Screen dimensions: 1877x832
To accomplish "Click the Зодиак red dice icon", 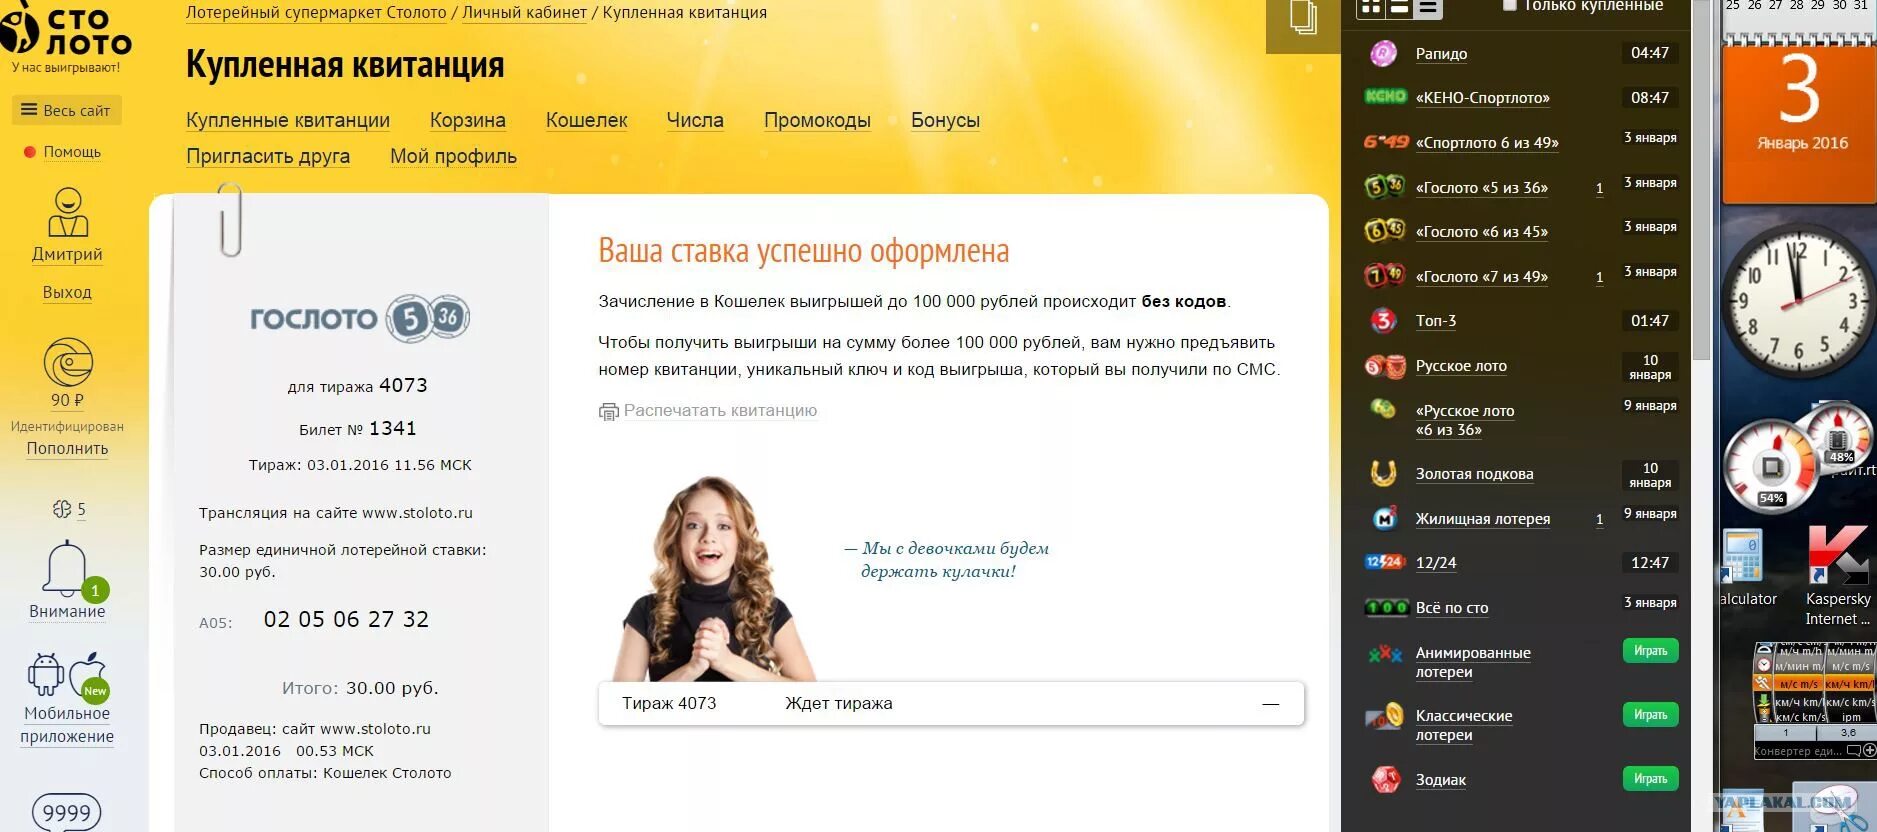I will [x=1385, y=780].
